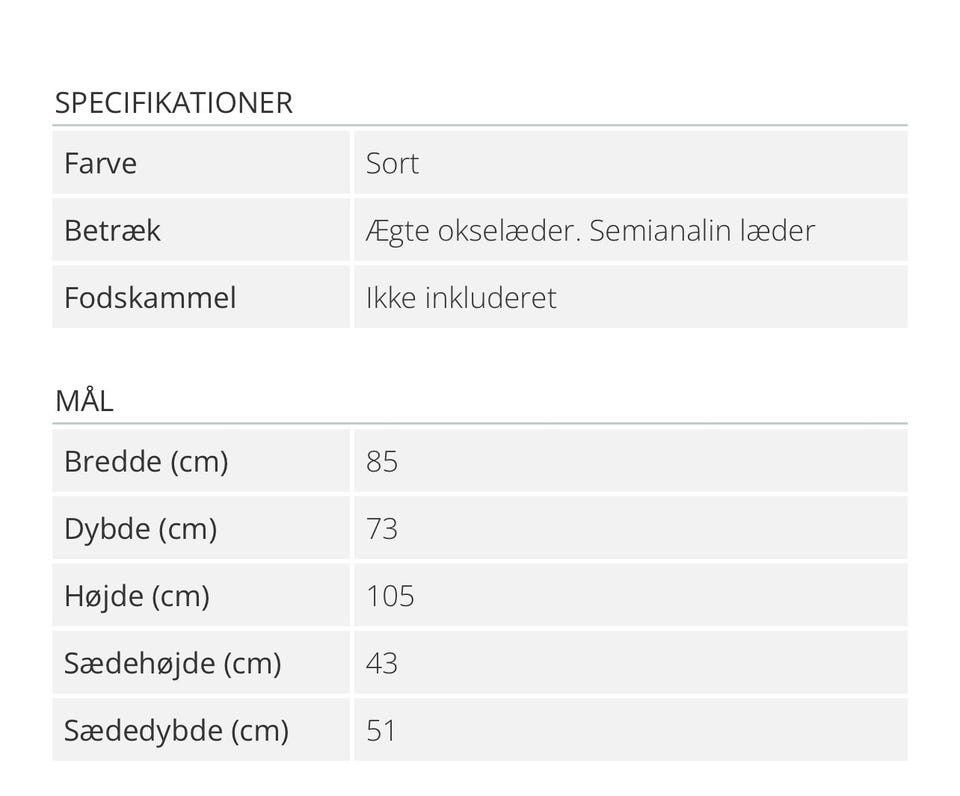Select the Højde (cm) label
The width and height of the screenshot is (960, 796).
[x=137, y=596]
